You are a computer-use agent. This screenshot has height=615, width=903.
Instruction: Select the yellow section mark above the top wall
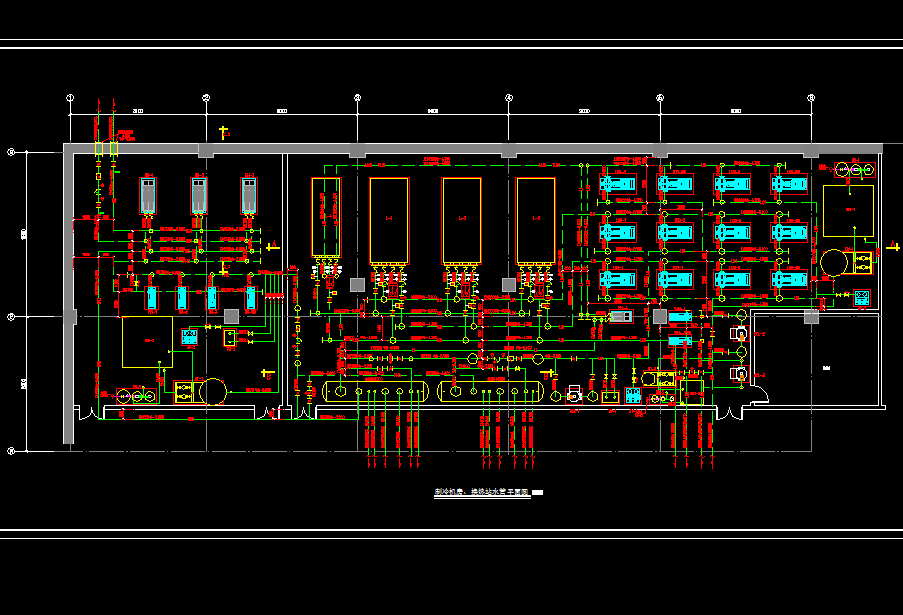click(224, 133)
